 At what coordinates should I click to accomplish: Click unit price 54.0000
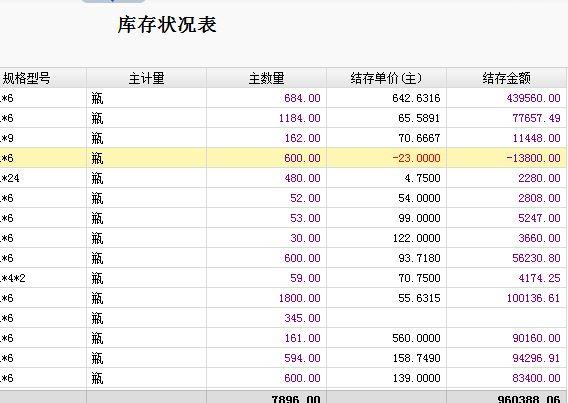[x=386, y=198]
